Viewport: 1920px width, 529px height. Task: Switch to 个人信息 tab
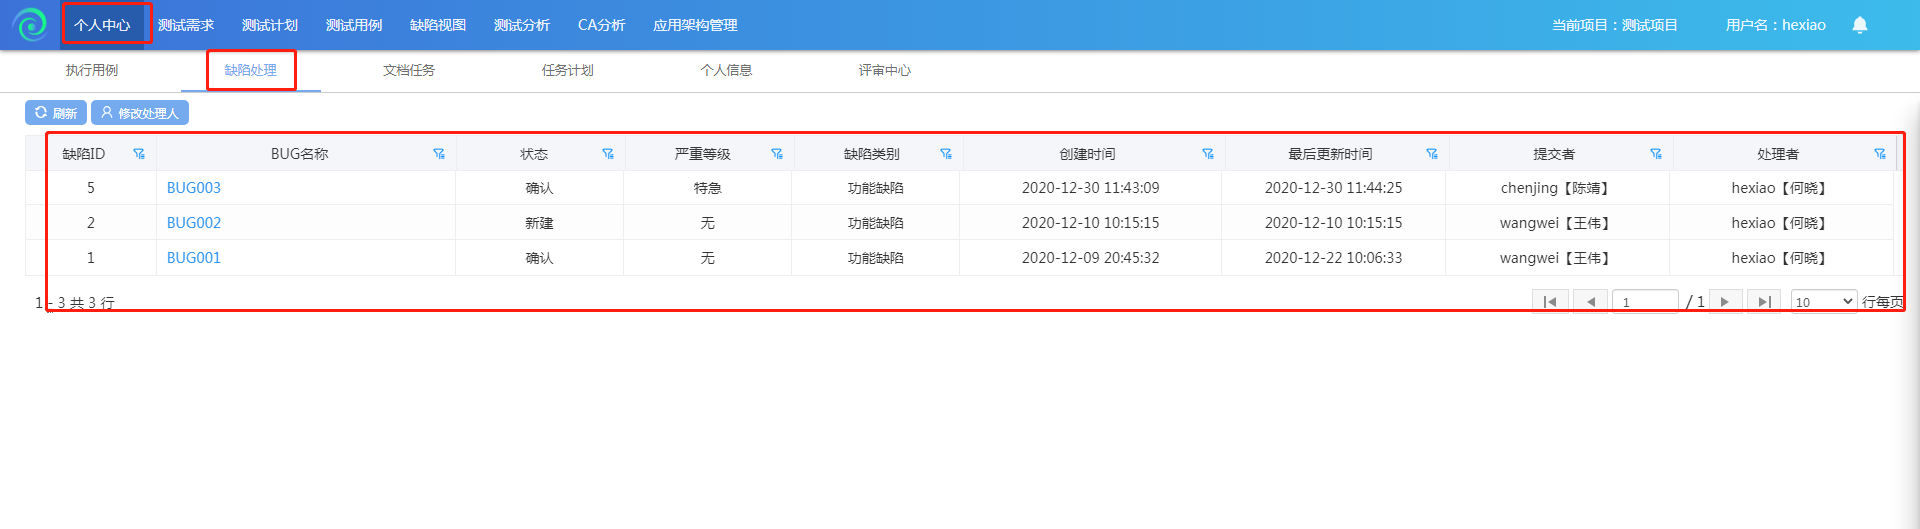pyautogui.click(x=726, y=70)
